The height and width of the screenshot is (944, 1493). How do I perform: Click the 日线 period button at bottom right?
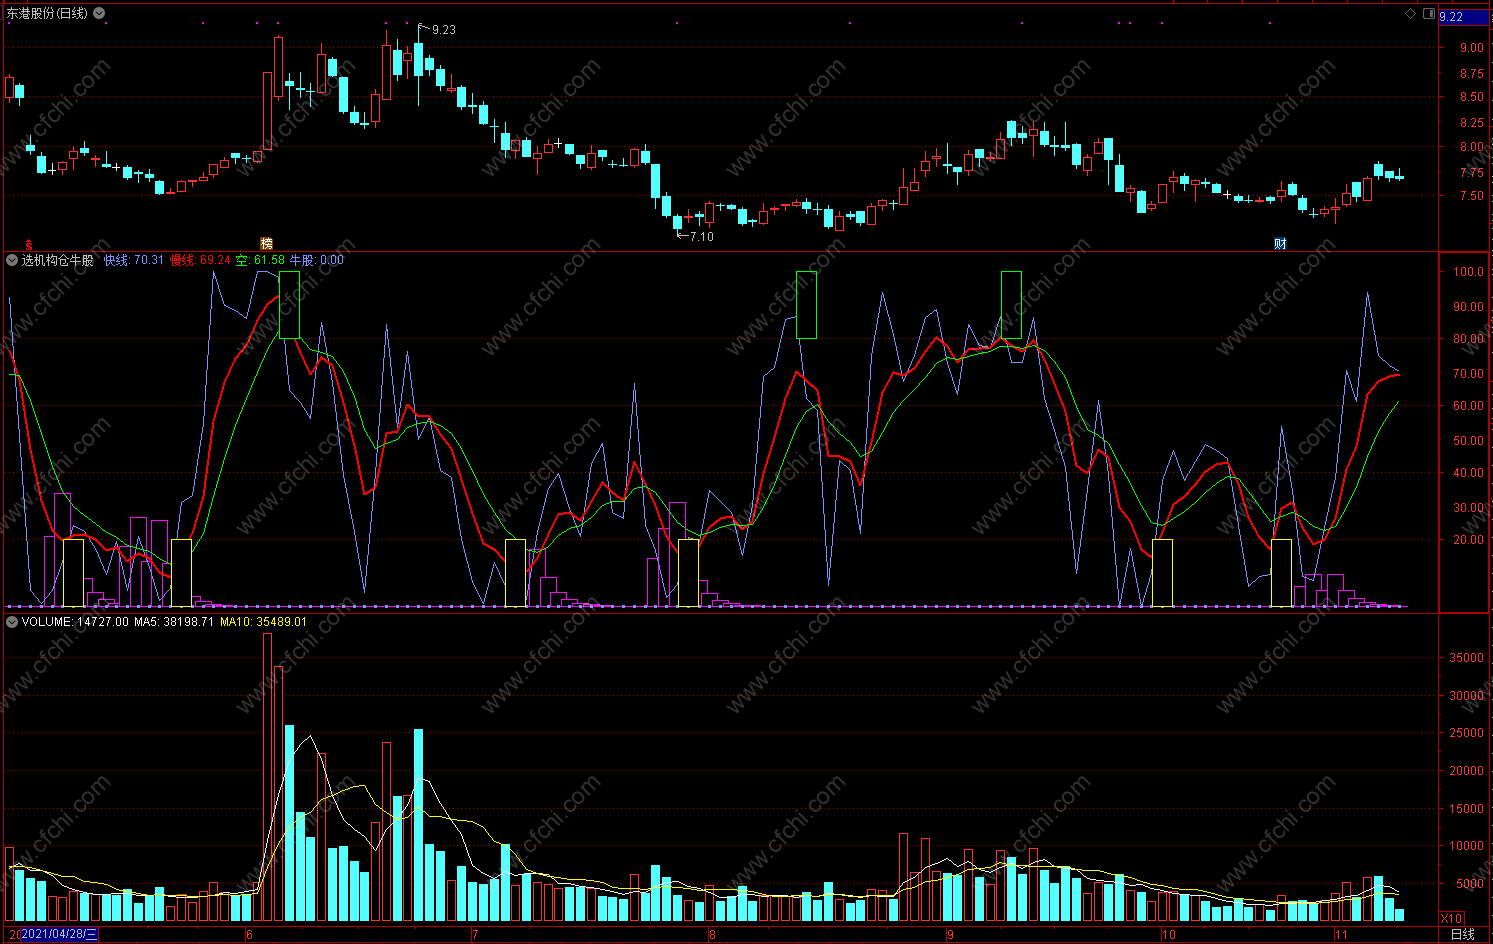pos(1462,934)
